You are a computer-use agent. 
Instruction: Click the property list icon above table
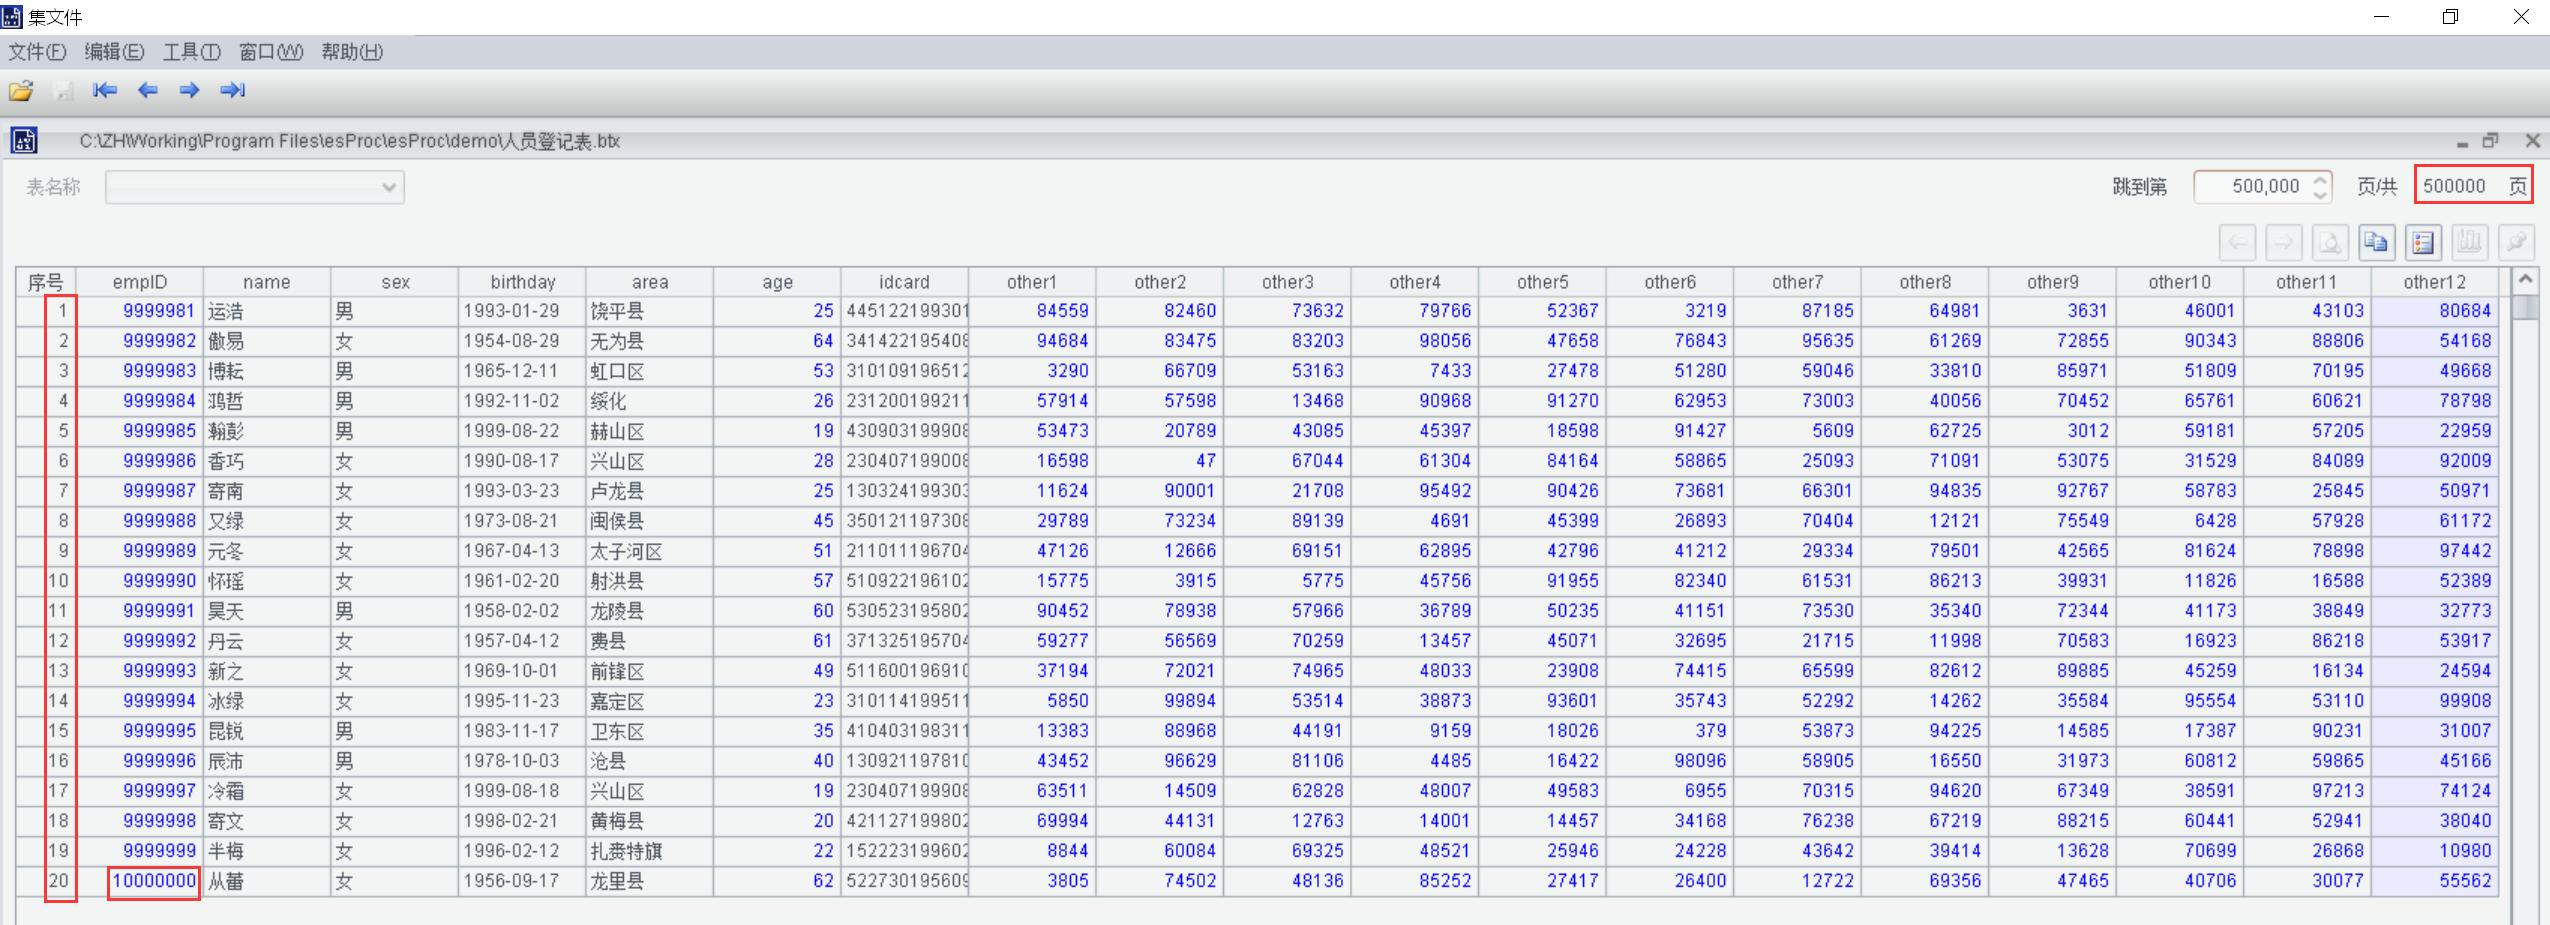pyautogui.click(x=2422, y=242)
